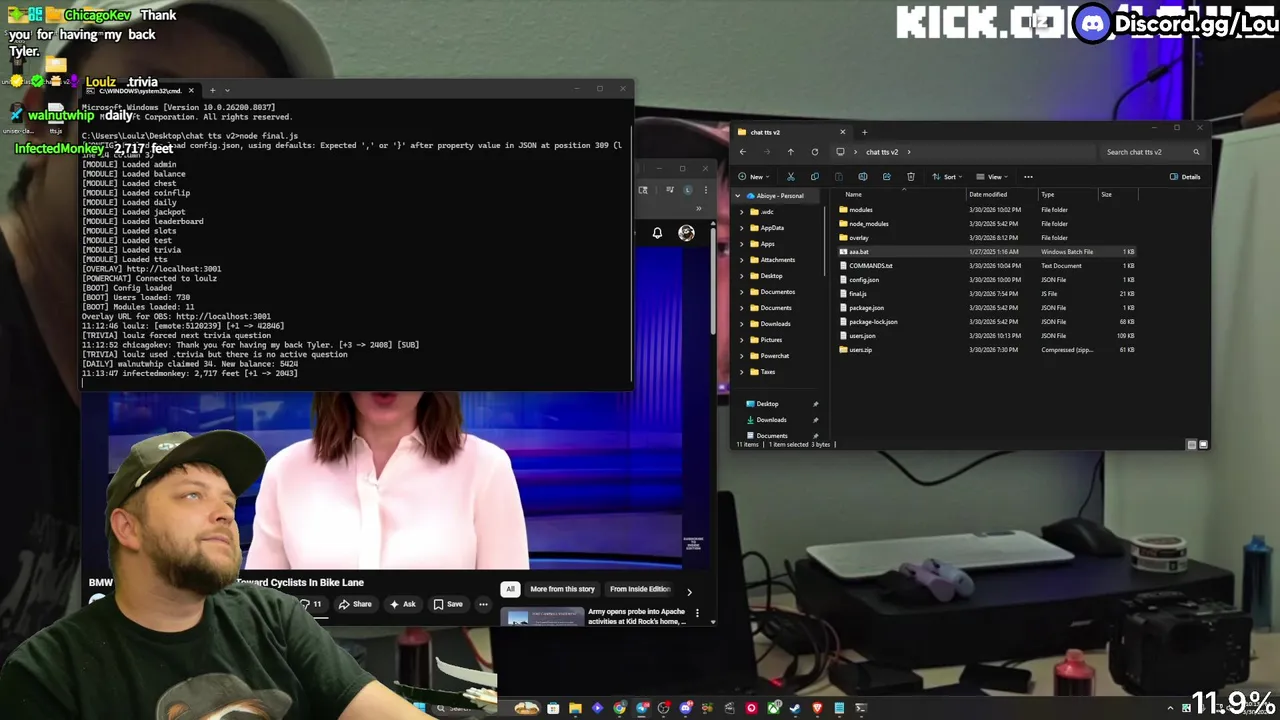Open the View dropdown in File Explorer
Image resolution: width=1280 pixels, height=720 pixels.
point(991,177)
